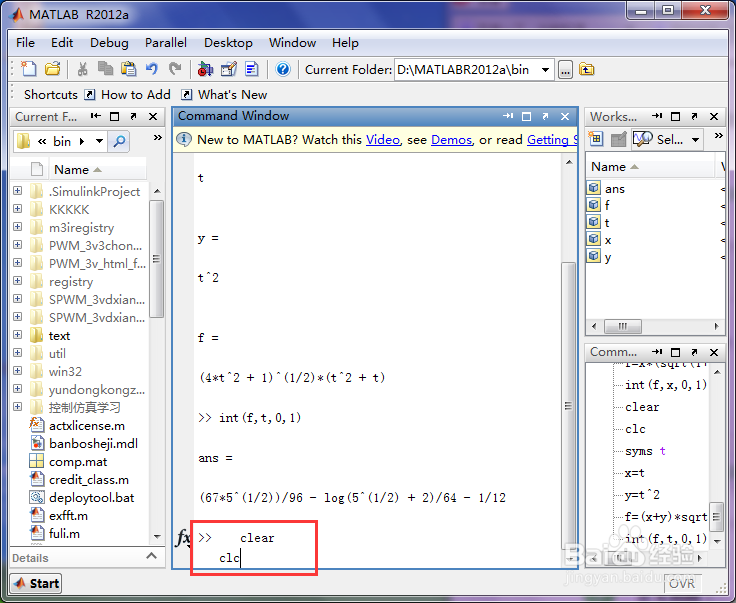Click the fx function browser icon
The width and height of the screenshot is (736, 603).
click(183, 537)
